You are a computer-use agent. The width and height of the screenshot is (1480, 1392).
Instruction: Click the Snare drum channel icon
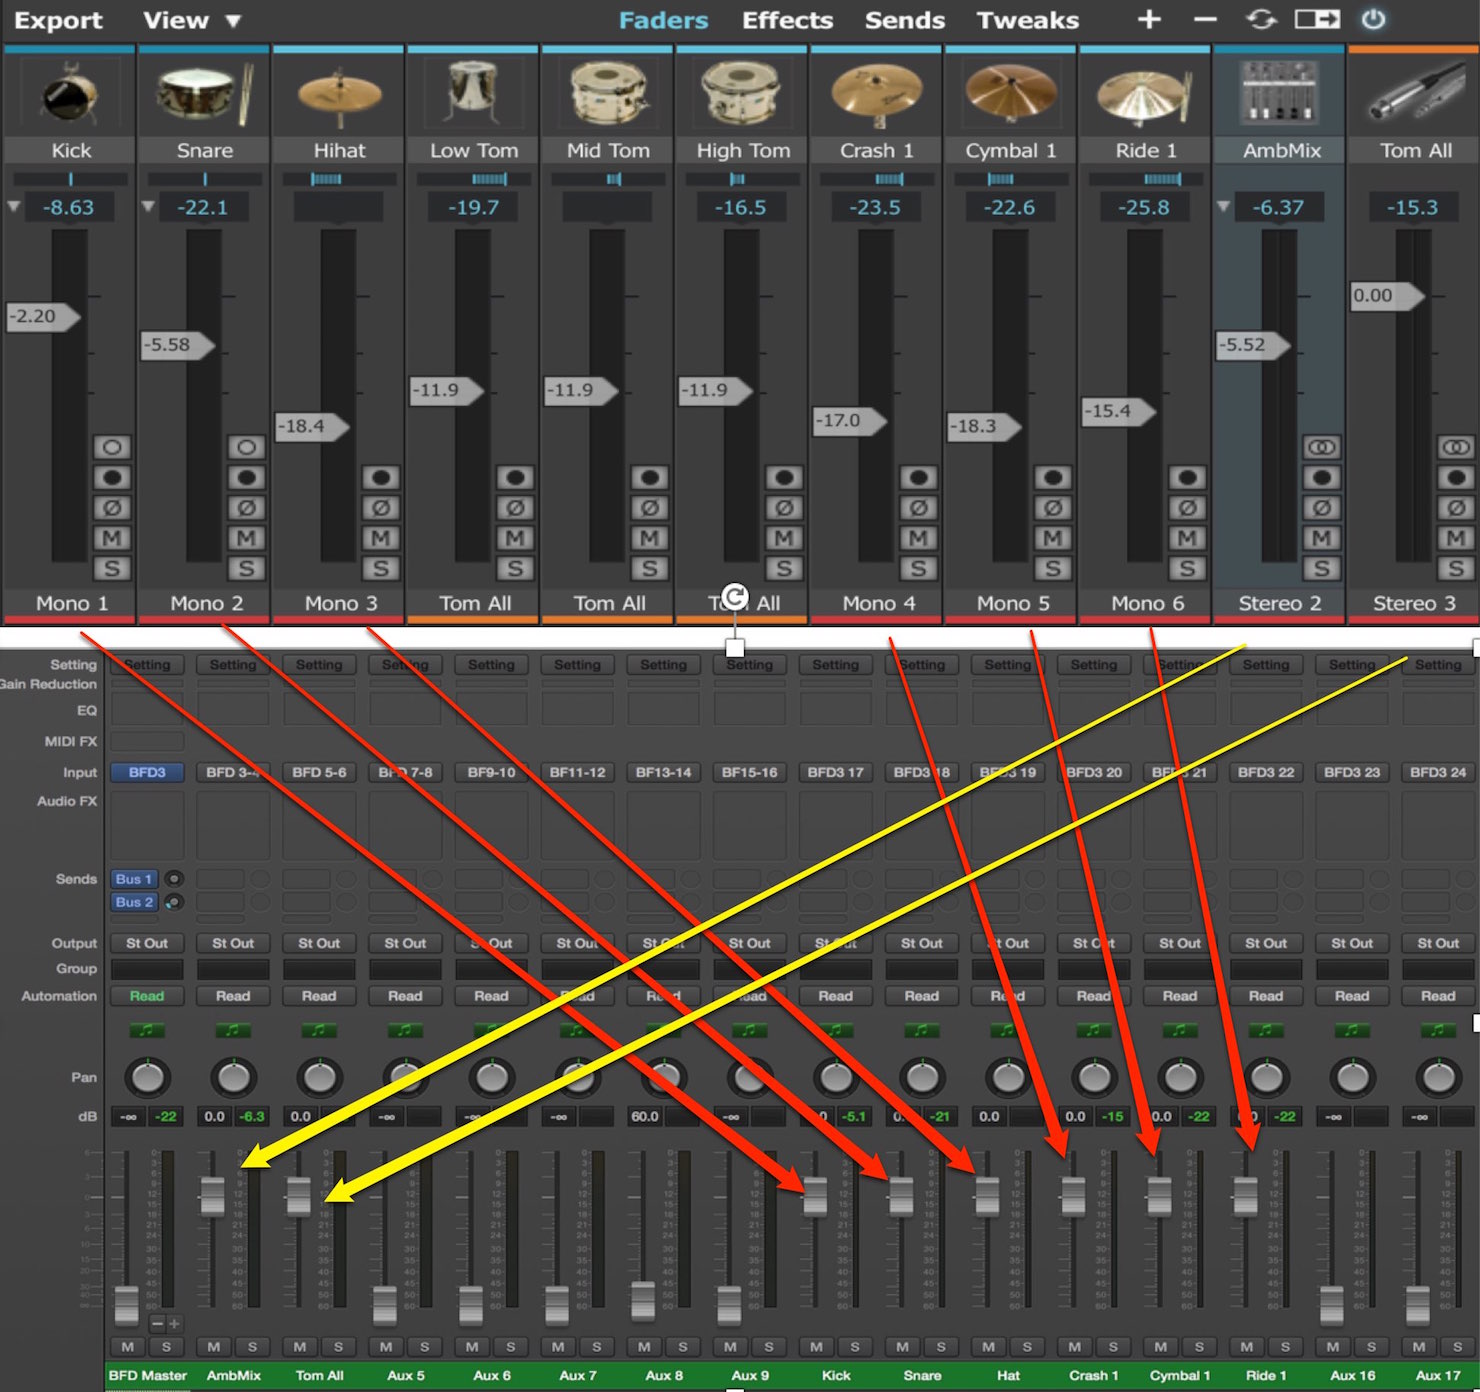[205, 95]
